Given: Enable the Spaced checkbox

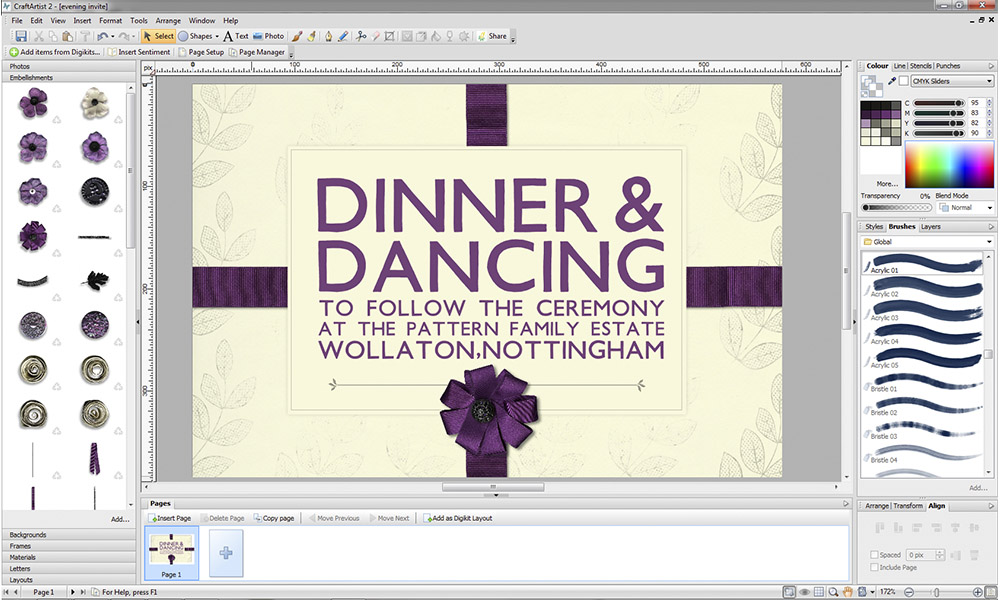Looking at the screenshot, I should point(875,554).
